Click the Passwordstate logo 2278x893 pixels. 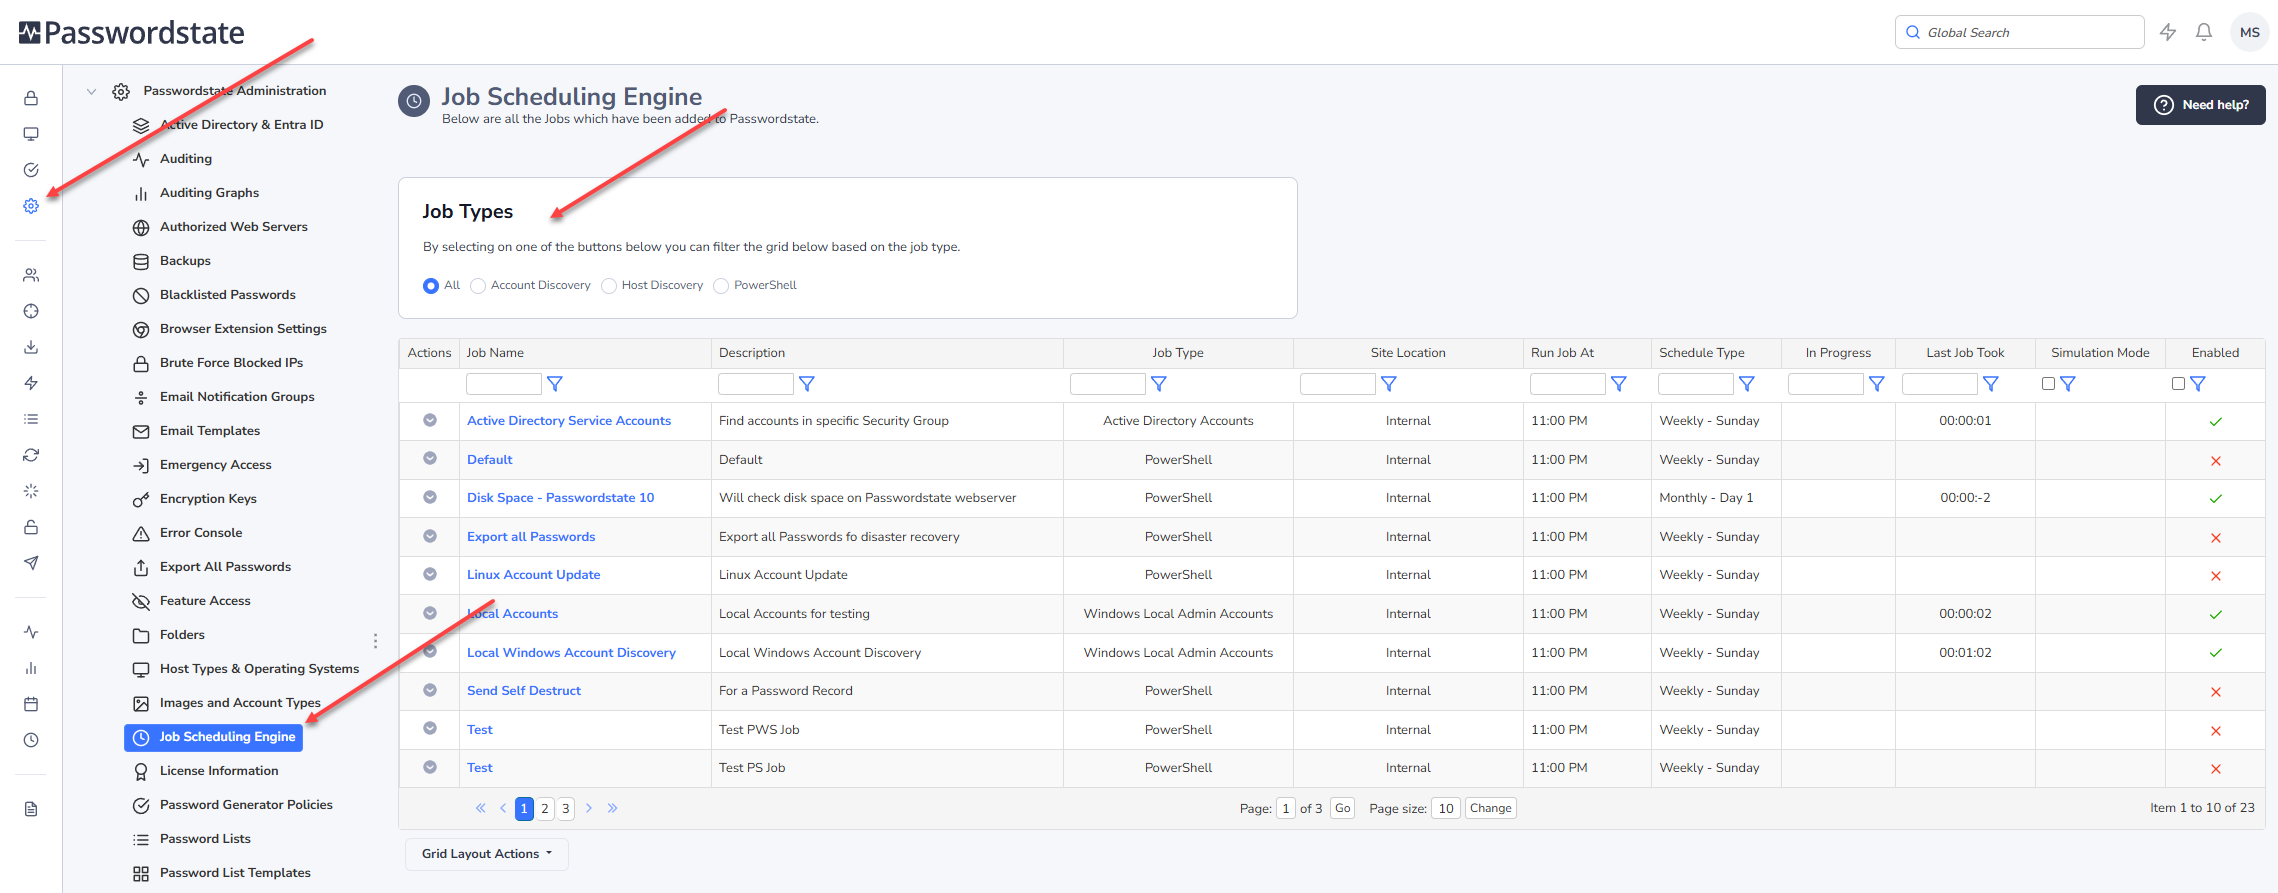click(x=131, y=33)
